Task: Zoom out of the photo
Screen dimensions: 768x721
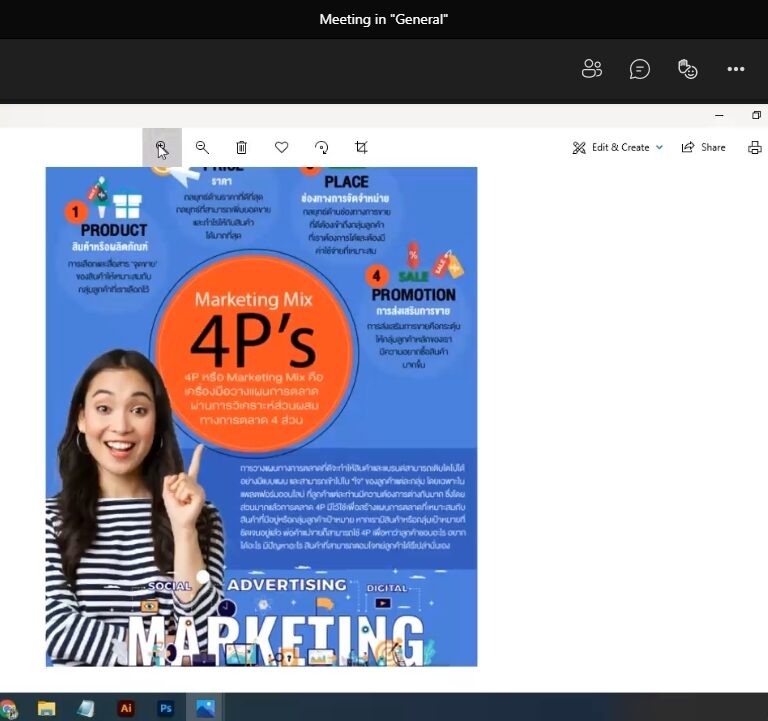Action: 202,147
